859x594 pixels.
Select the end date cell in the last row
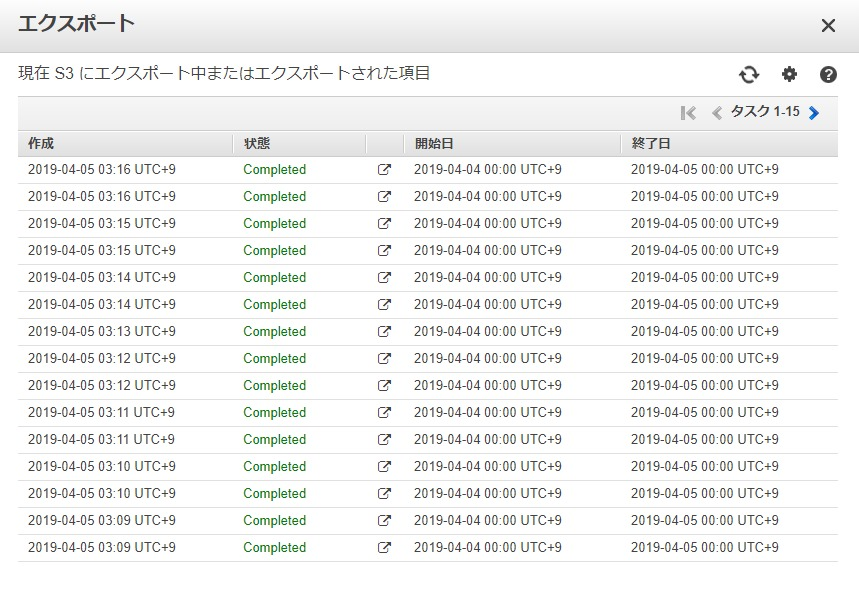point(704,548)
